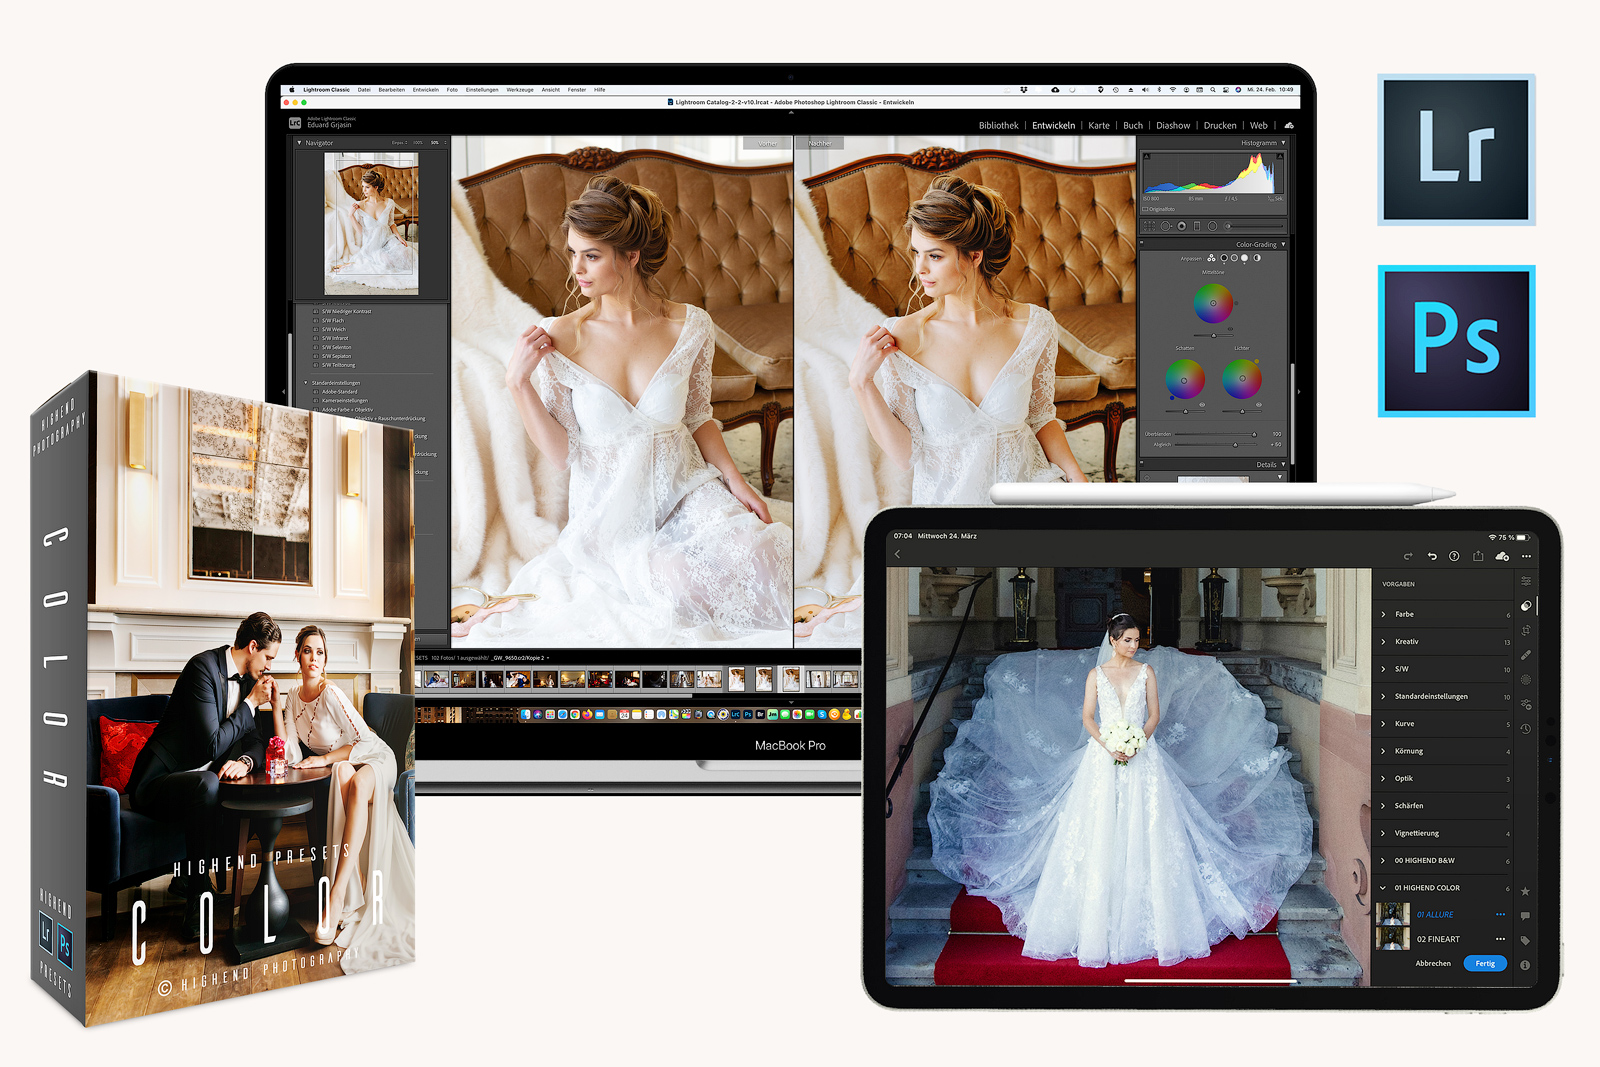Select the spot removal tool below the histogram

click(x=1166, y=226)
